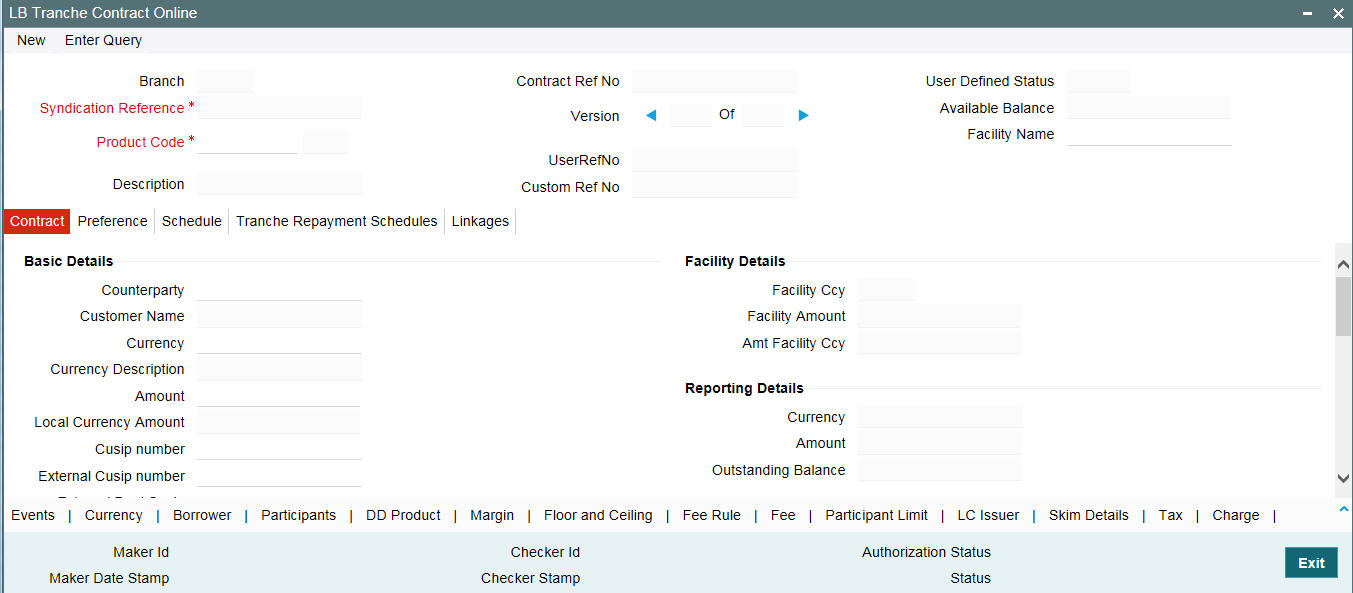The height and width of the screenshot is (593, 1353).
Task: Click the scroll up arrow of form
Action: (1343, 264)
